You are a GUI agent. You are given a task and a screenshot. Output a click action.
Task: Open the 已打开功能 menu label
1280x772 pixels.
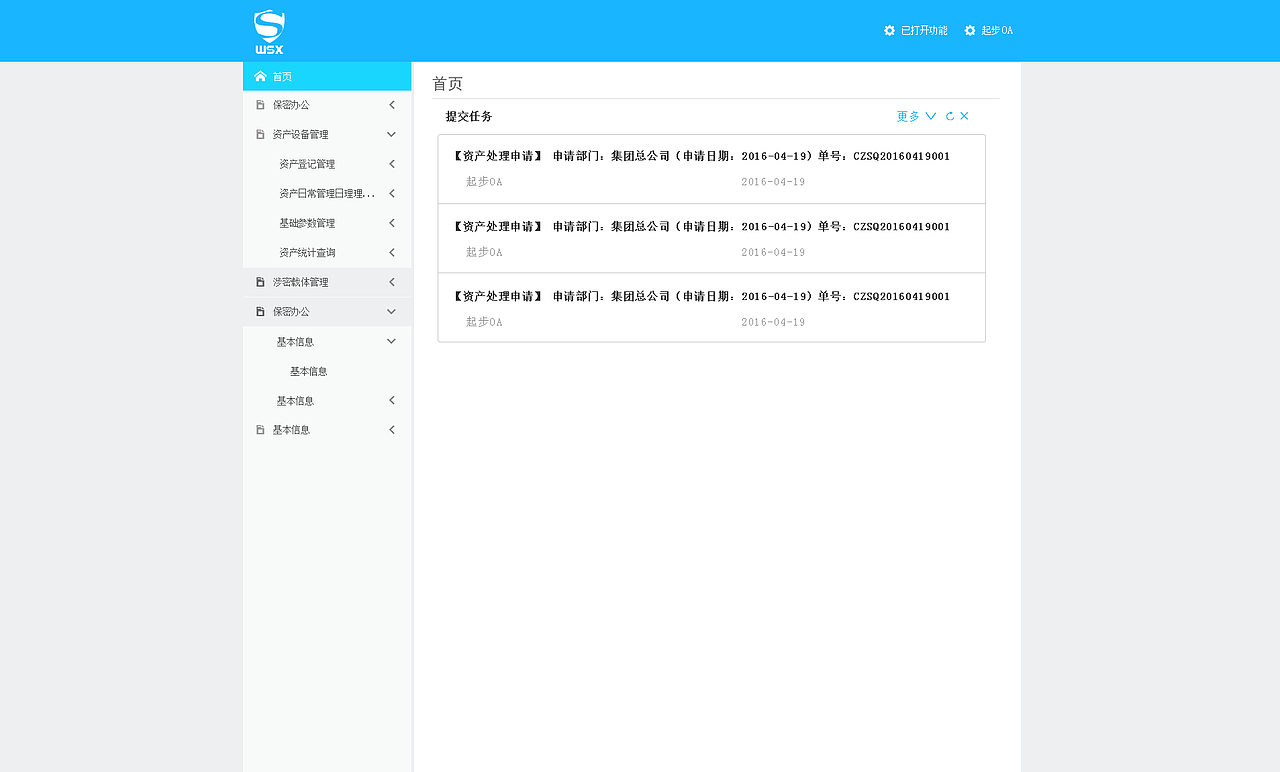pos(924,31)
